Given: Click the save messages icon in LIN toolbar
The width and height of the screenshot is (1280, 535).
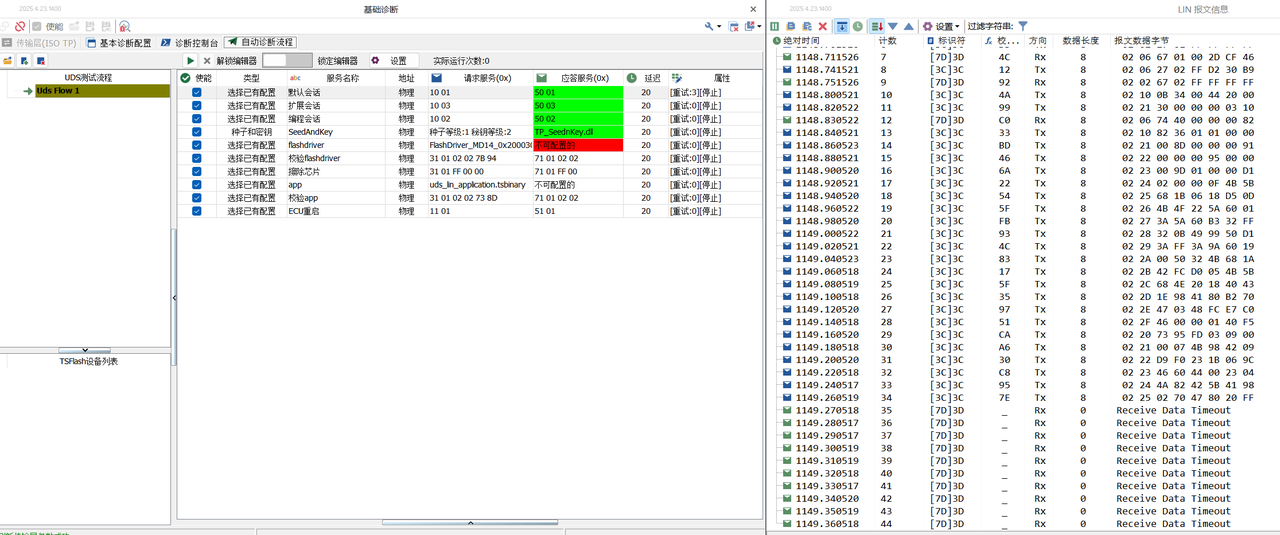Looking at the screenshot, I should [807, 26].
